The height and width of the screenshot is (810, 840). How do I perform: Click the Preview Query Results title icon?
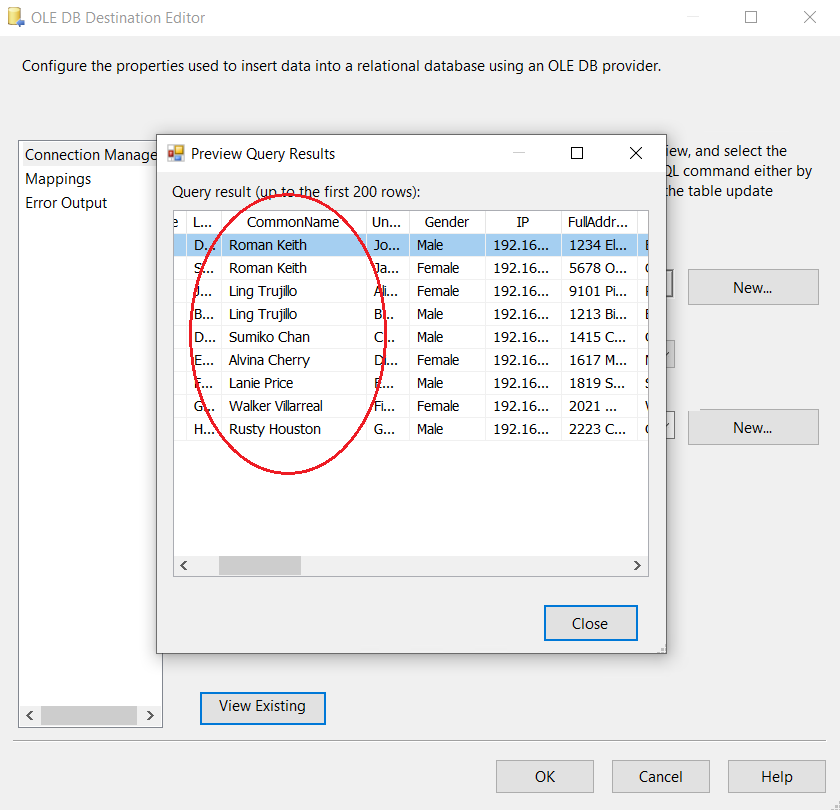176,153
